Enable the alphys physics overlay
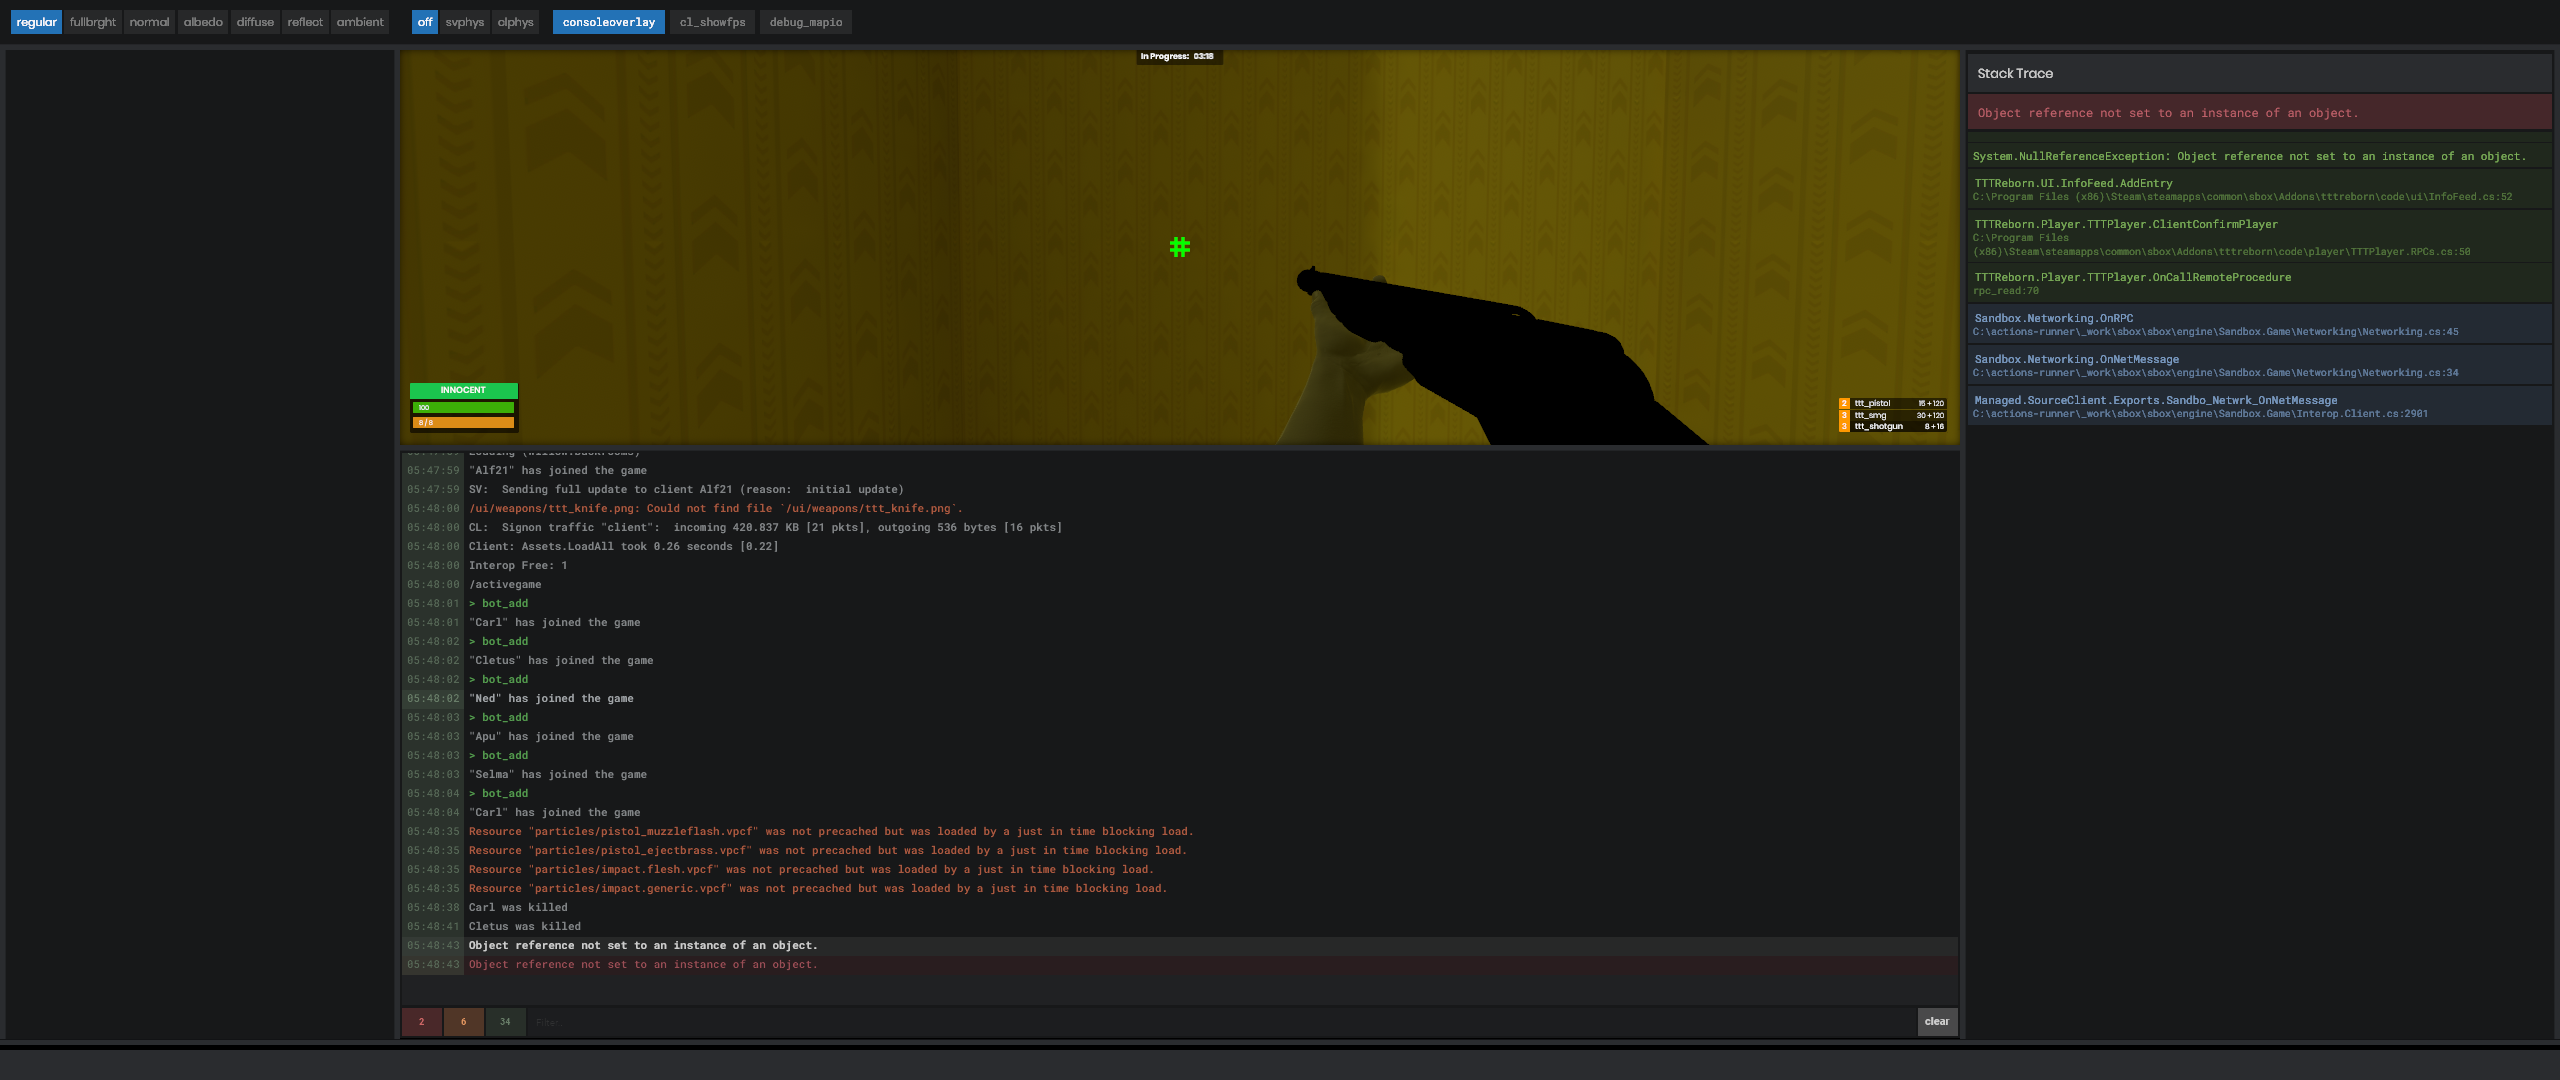 pos(514,21)
